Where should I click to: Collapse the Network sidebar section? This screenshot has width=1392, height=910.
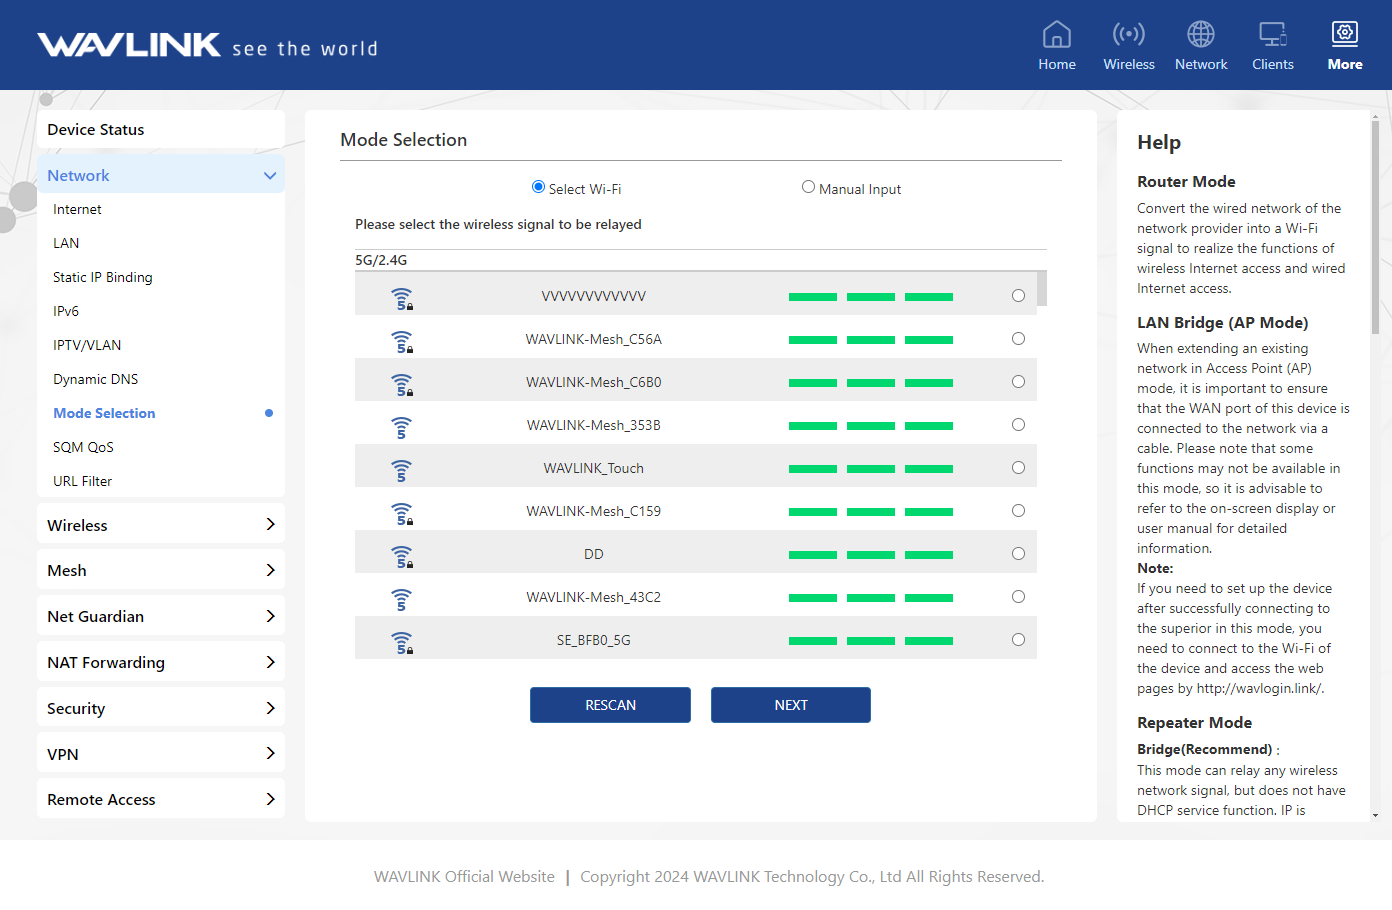click(269, 176)
